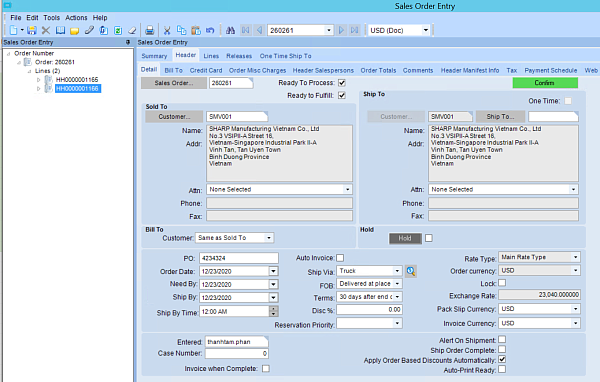Switch to the Lines tab

point(211,56)
